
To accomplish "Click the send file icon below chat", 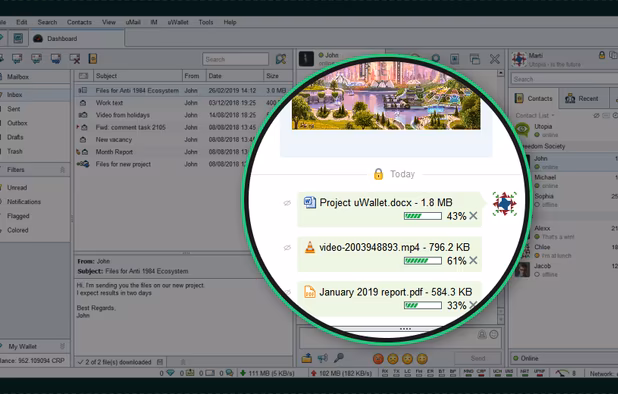I will 307,358.
